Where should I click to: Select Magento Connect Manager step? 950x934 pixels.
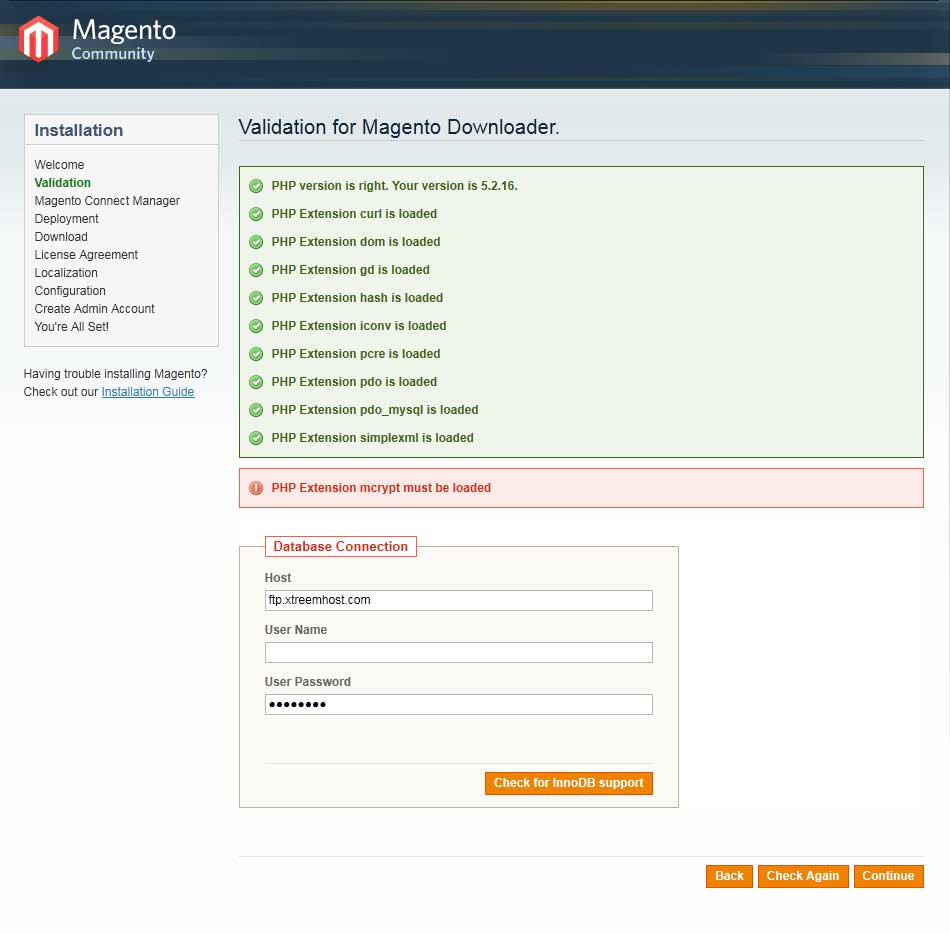107,200
